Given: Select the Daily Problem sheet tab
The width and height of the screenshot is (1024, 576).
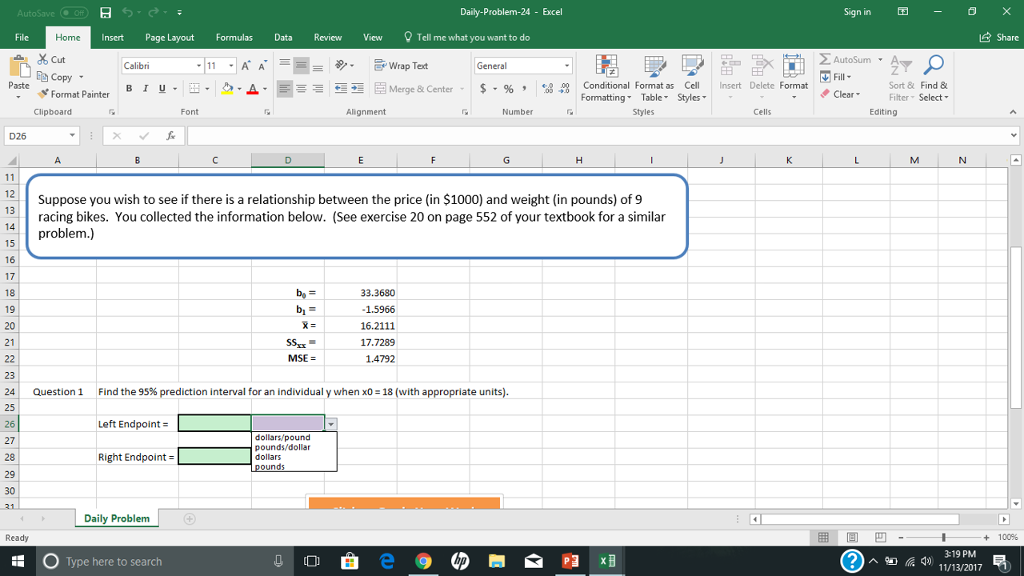Looking at the screenshot, I should click(x=119, y=518).
